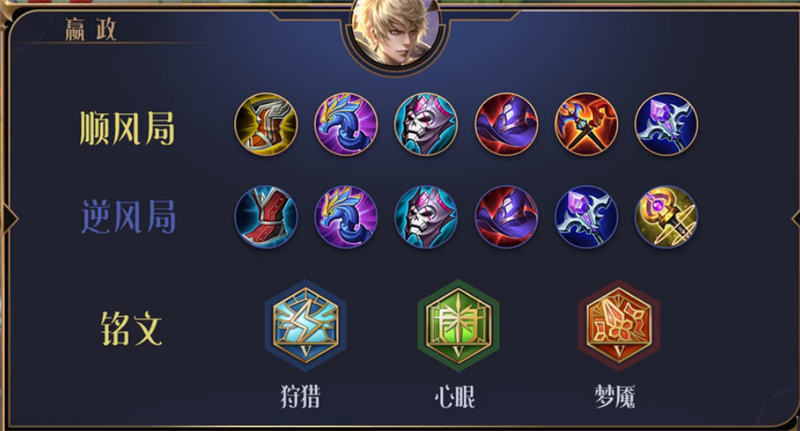Click the purple dragon item in 顺风局 row

point(346,124)
